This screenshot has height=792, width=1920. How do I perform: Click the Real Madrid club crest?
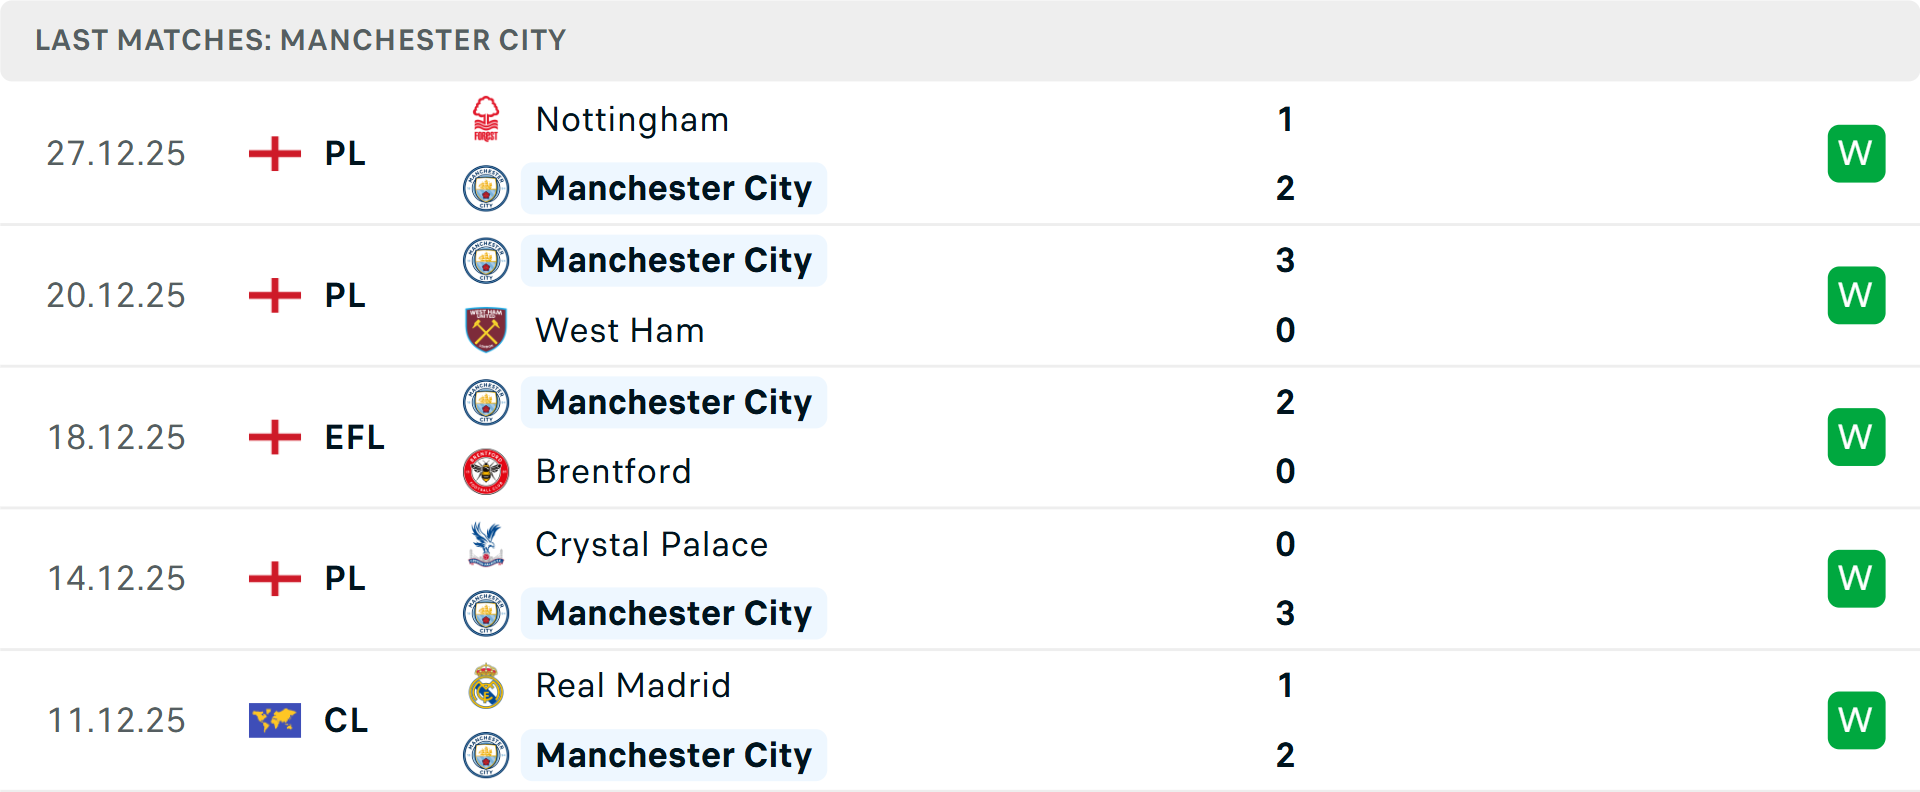tap(486, 686)
